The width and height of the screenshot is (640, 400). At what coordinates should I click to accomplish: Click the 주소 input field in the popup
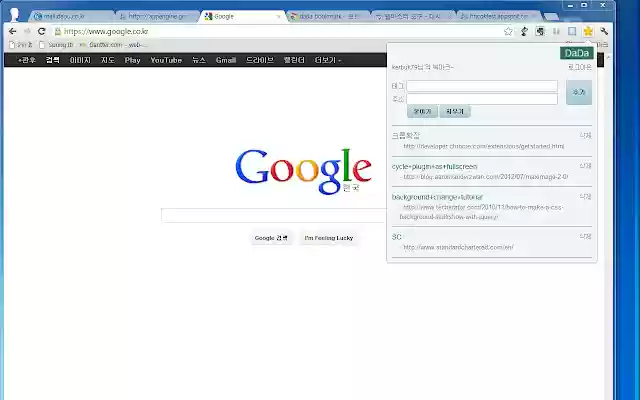coord(482,99)
